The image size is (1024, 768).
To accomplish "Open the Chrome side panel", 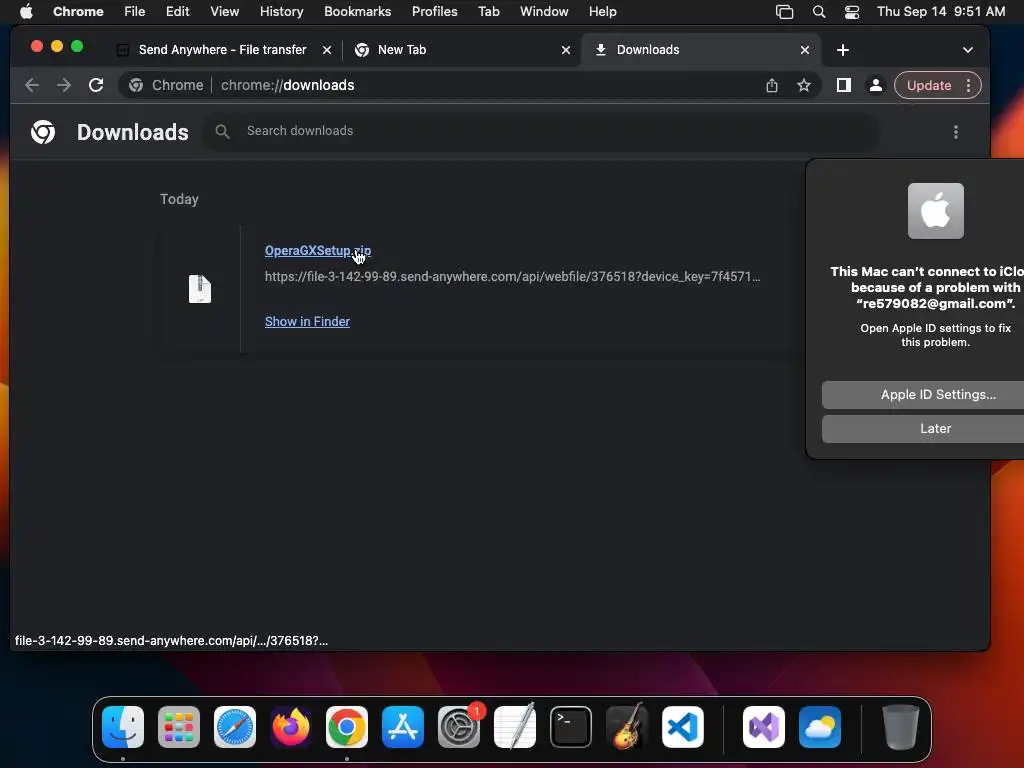I will 844,86.
